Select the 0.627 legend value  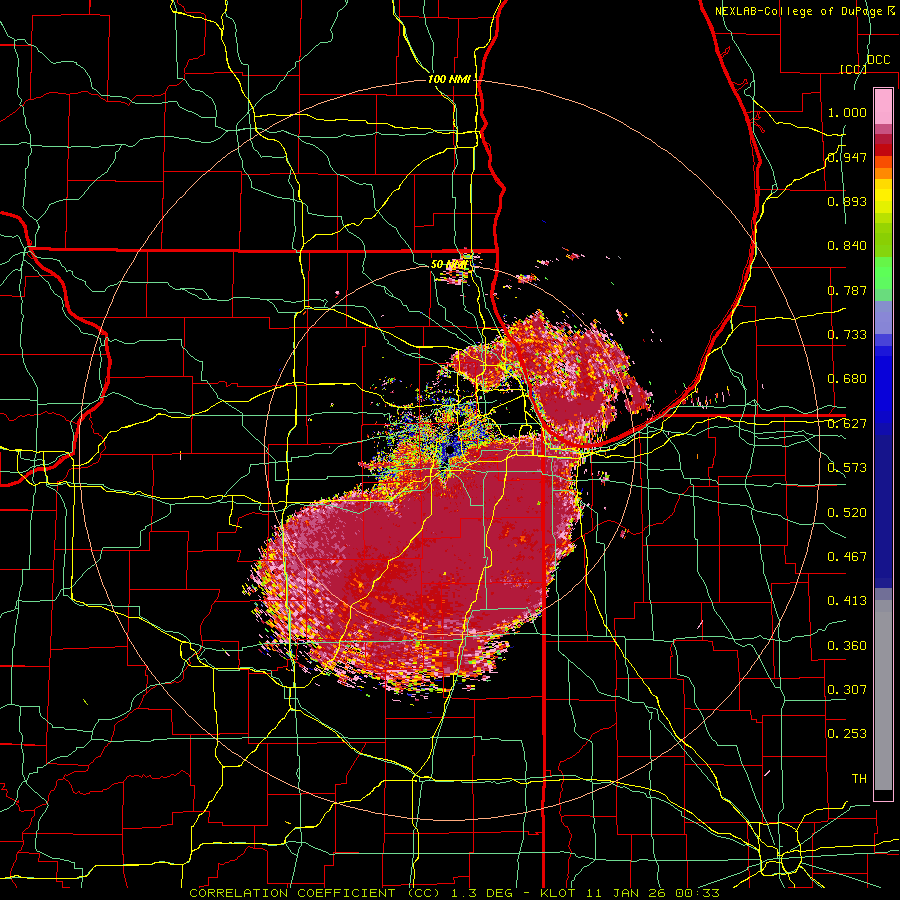[x=847, y=424]
